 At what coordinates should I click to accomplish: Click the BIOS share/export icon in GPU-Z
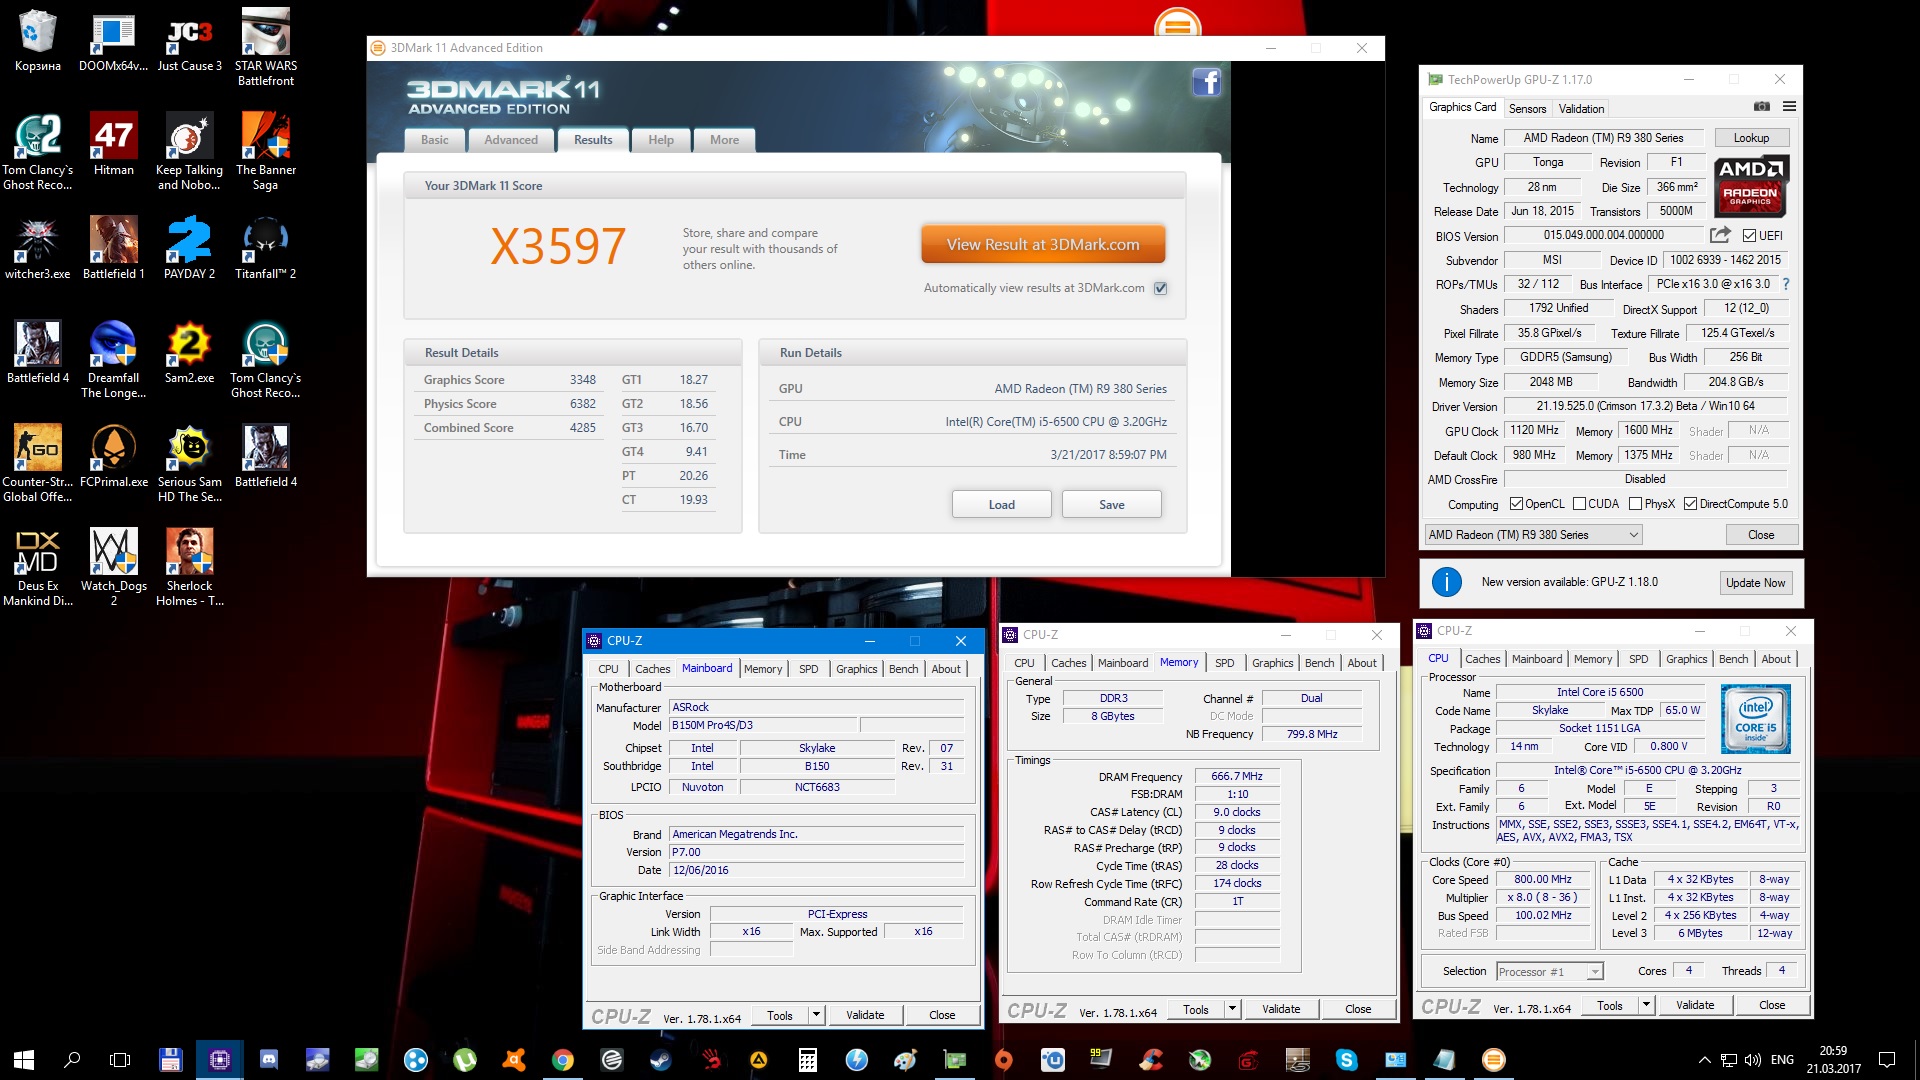[x=1720, y=235]
